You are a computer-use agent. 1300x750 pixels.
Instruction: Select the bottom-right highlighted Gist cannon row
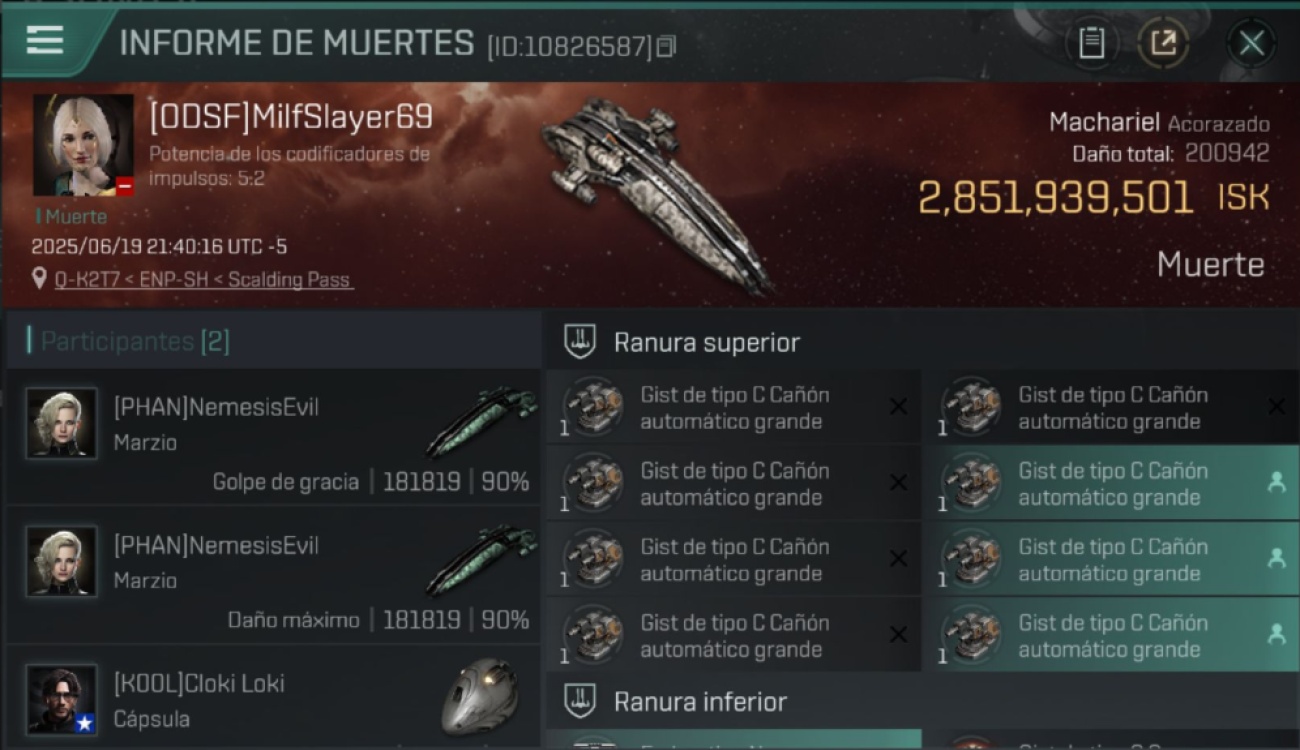click(1111, 635)
